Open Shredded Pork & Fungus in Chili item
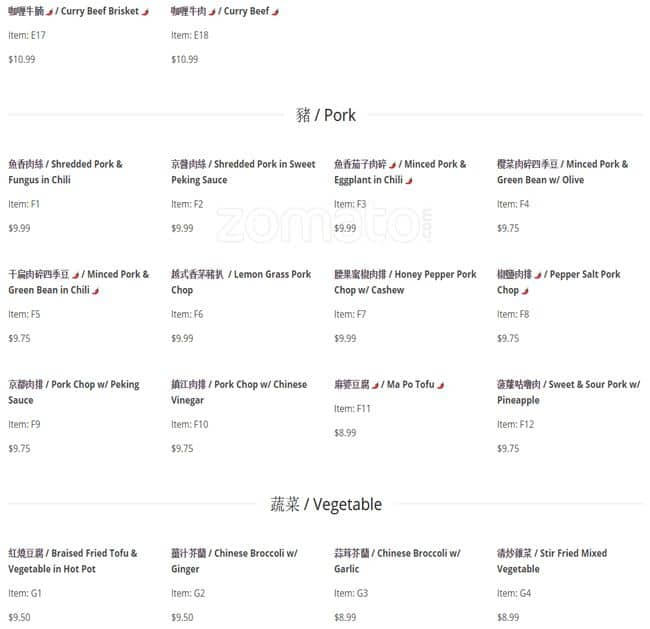This screenshot has width=650, height=629. point(67,172)
